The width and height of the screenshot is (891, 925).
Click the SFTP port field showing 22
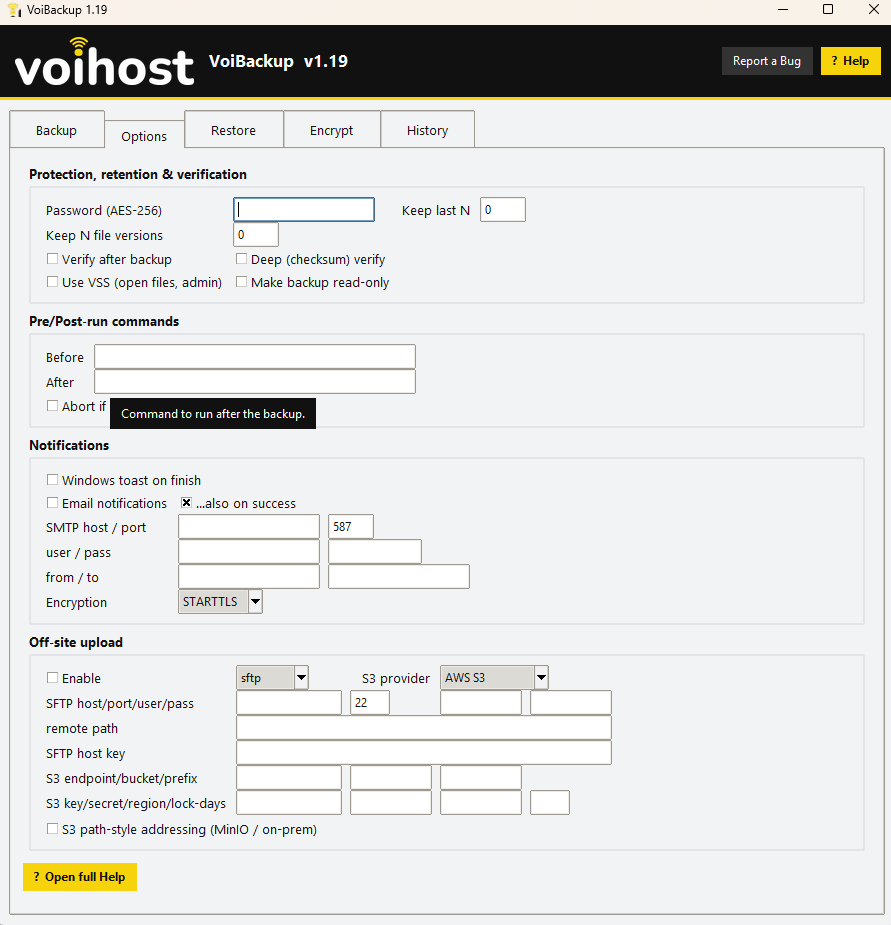tap(370, 703)
